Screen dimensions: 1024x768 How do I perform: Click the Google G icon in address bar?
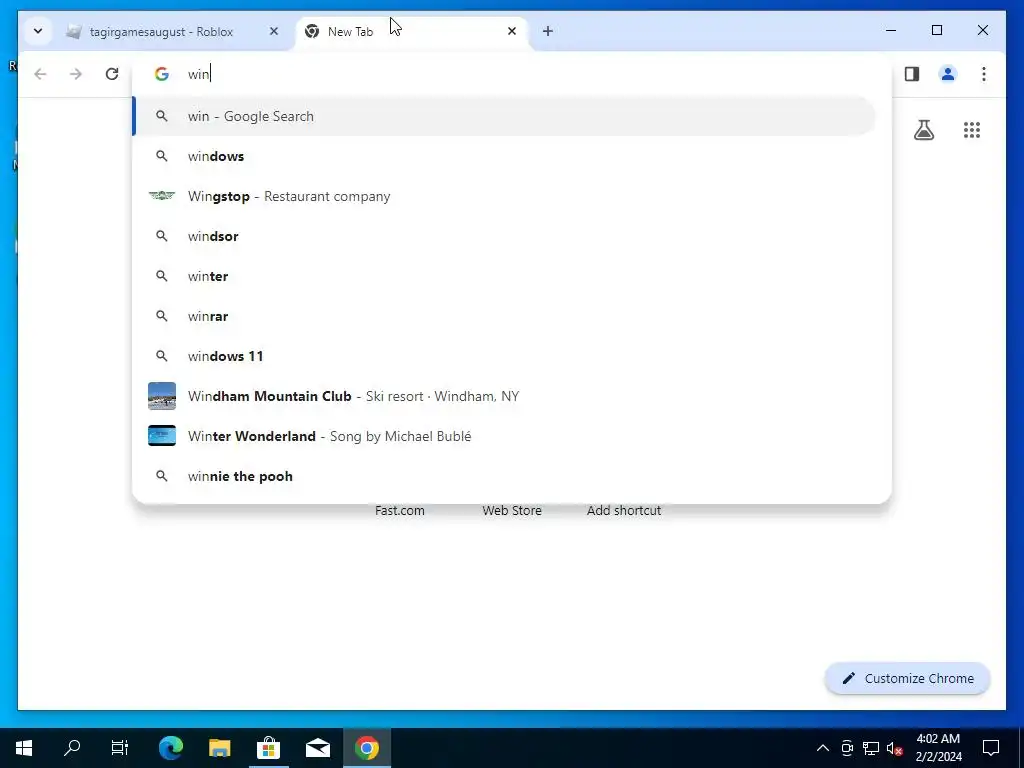(x=161, y=74)
